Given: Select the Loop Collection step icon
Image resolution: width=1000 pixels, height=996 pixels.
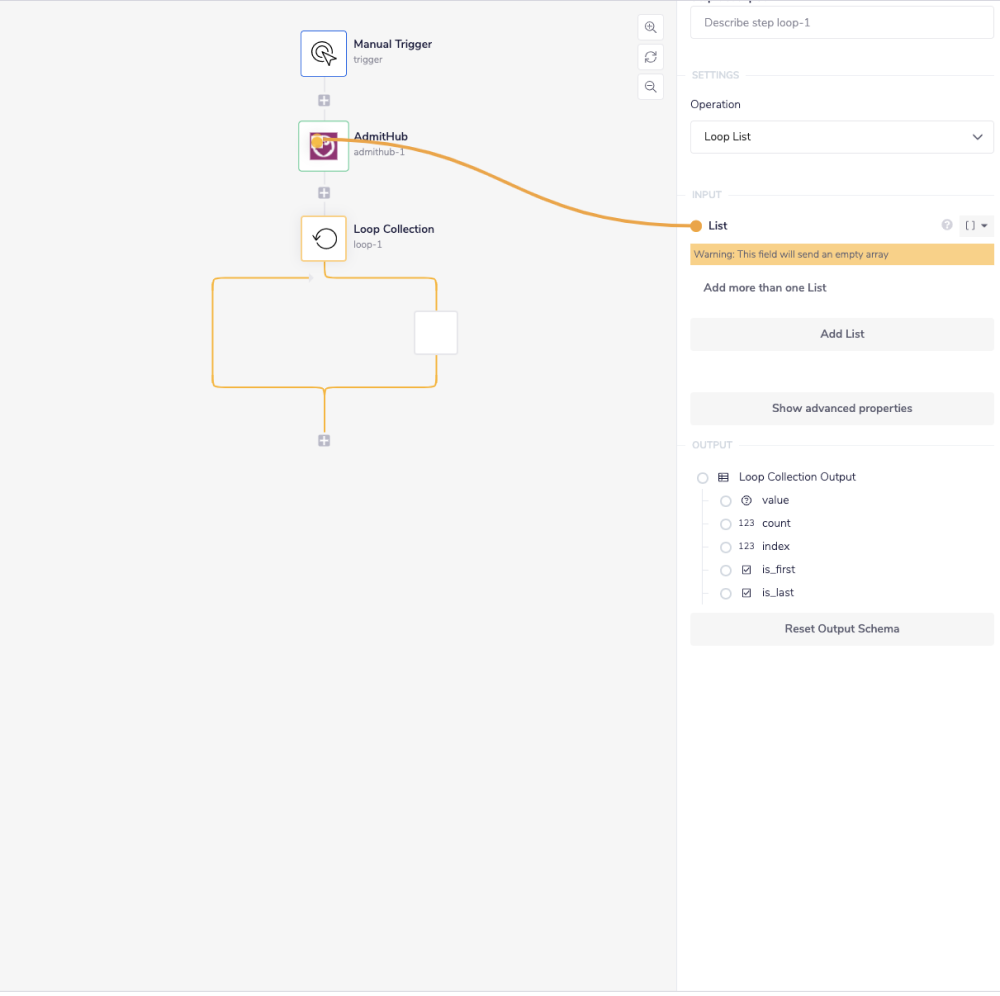Looking at the screenshot, I should tap(324, 238).
